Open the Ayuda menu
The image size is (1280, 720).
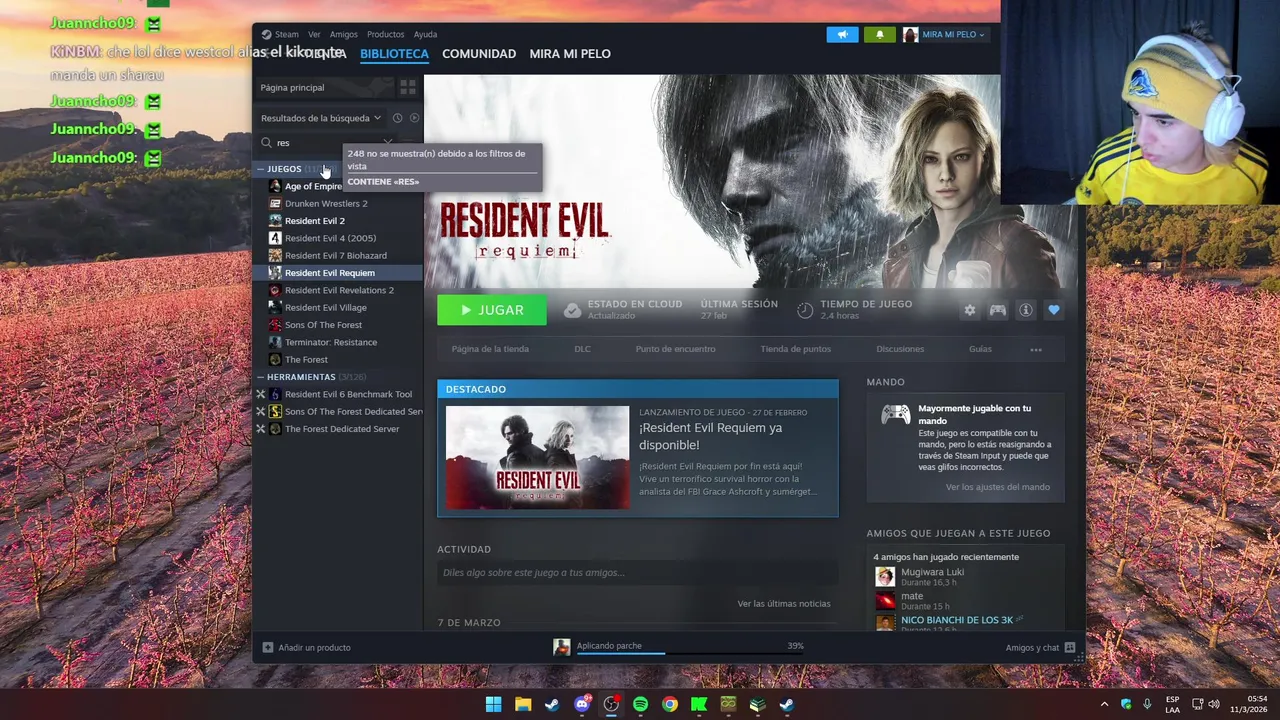point(425,34)
